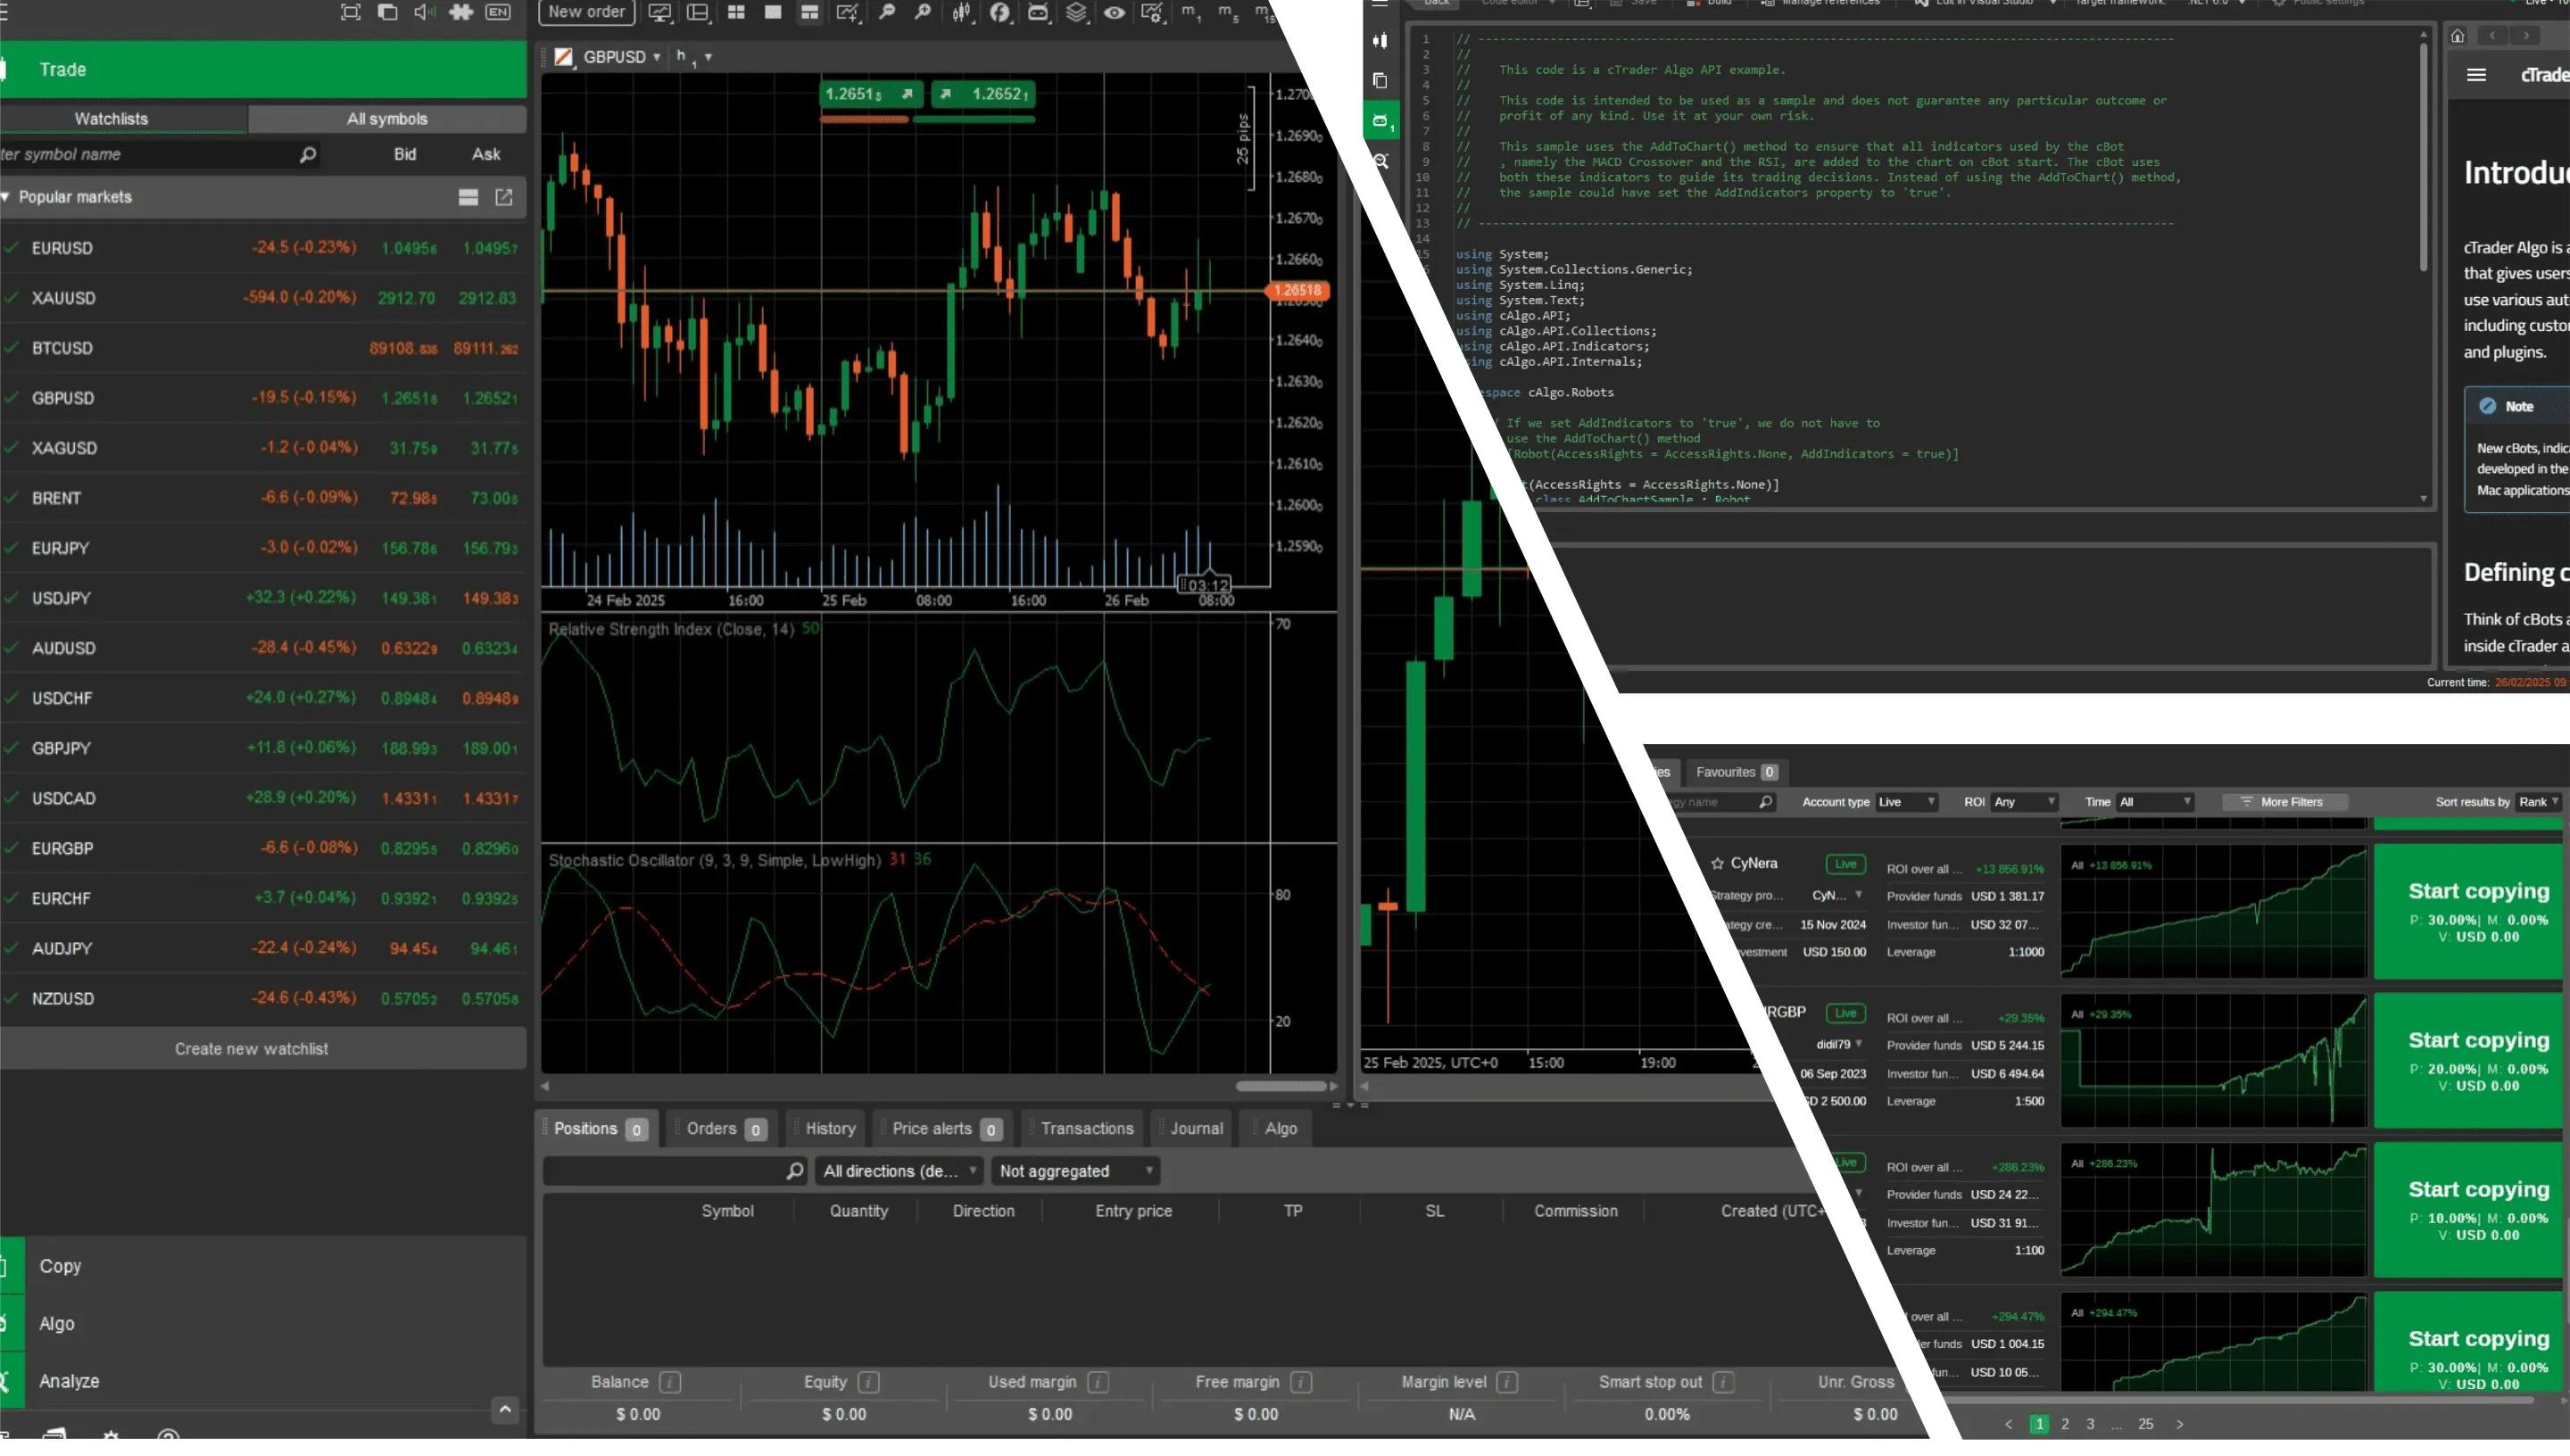Open the Analyze section in sidebar

tap(262, 1381)
